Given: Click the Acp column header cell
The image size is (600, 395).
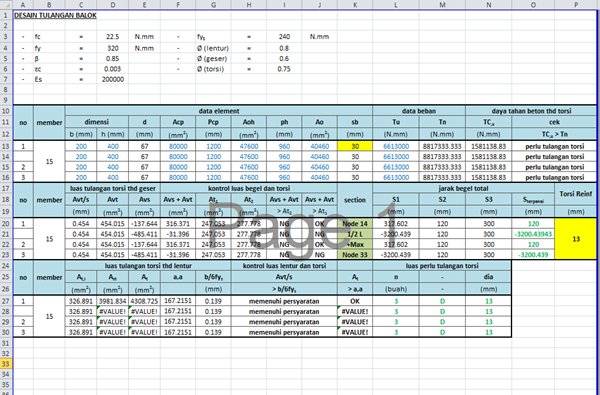Looking at the screenshot, I should click(178, 122).
